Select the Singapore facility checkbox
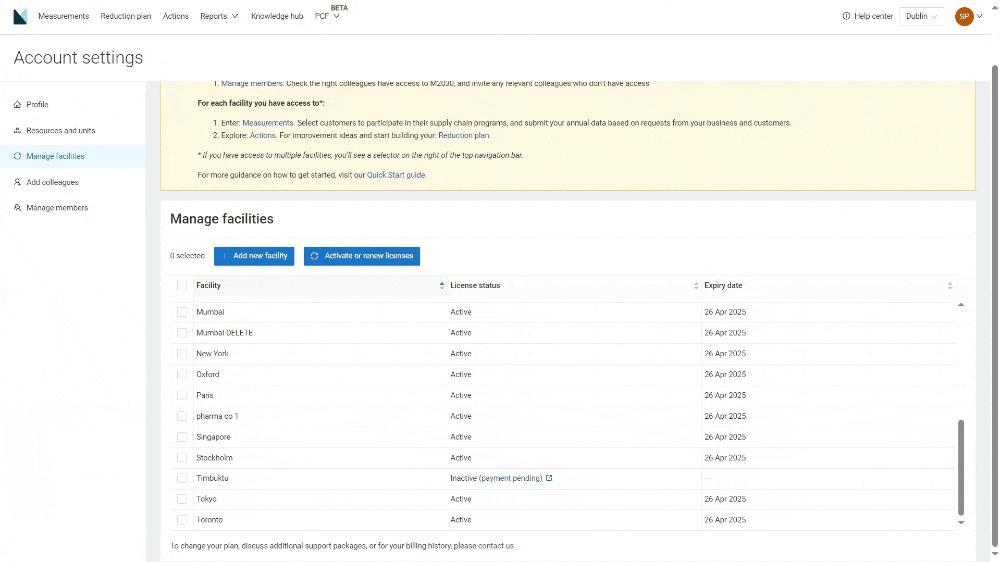1000x562 pixels. 182,437
